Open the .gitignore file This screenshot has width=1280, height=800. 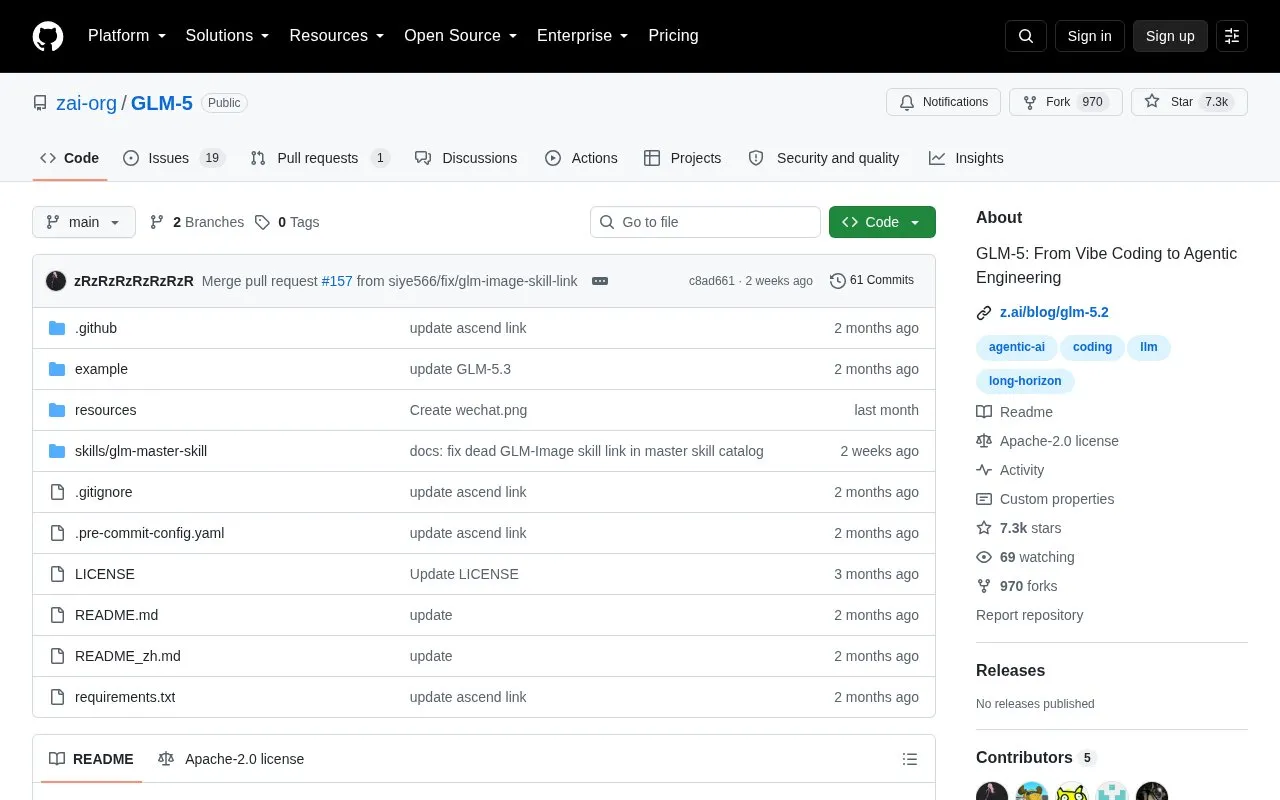(103, 492)
